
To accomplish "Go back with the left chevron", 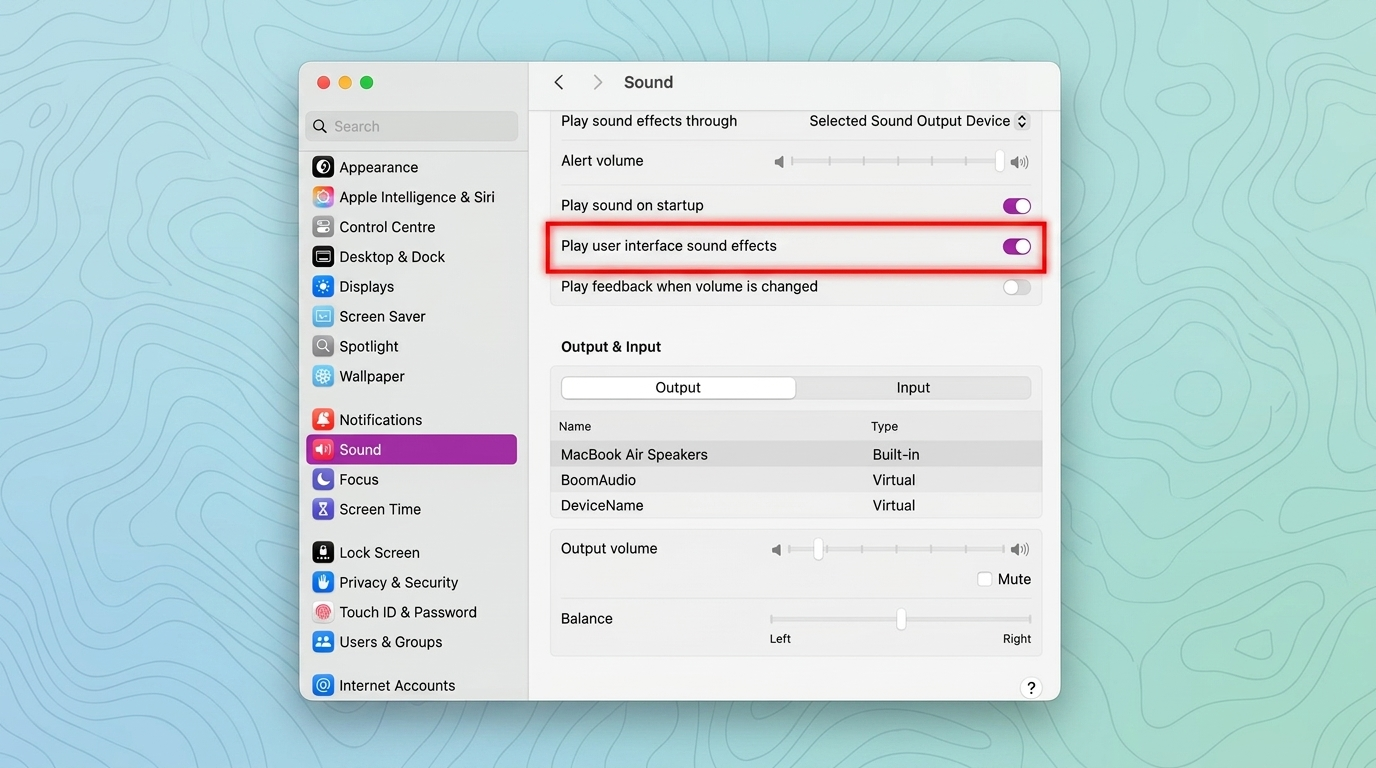I will tap(559, 82).
